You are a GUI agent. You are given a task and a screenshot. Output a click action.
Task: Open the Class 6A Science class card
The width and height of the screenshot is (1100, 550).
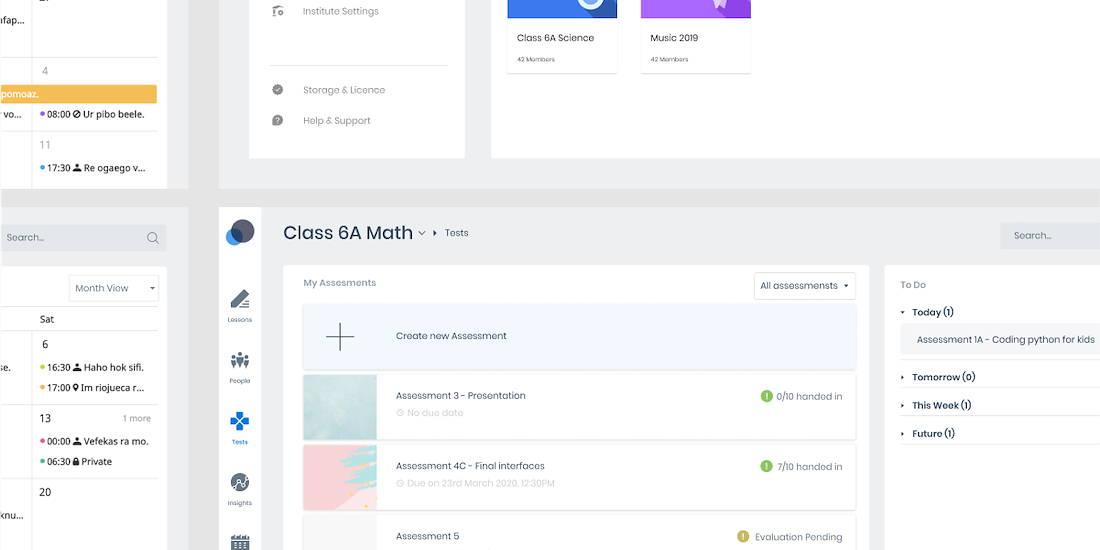click(x=561, y=38)
